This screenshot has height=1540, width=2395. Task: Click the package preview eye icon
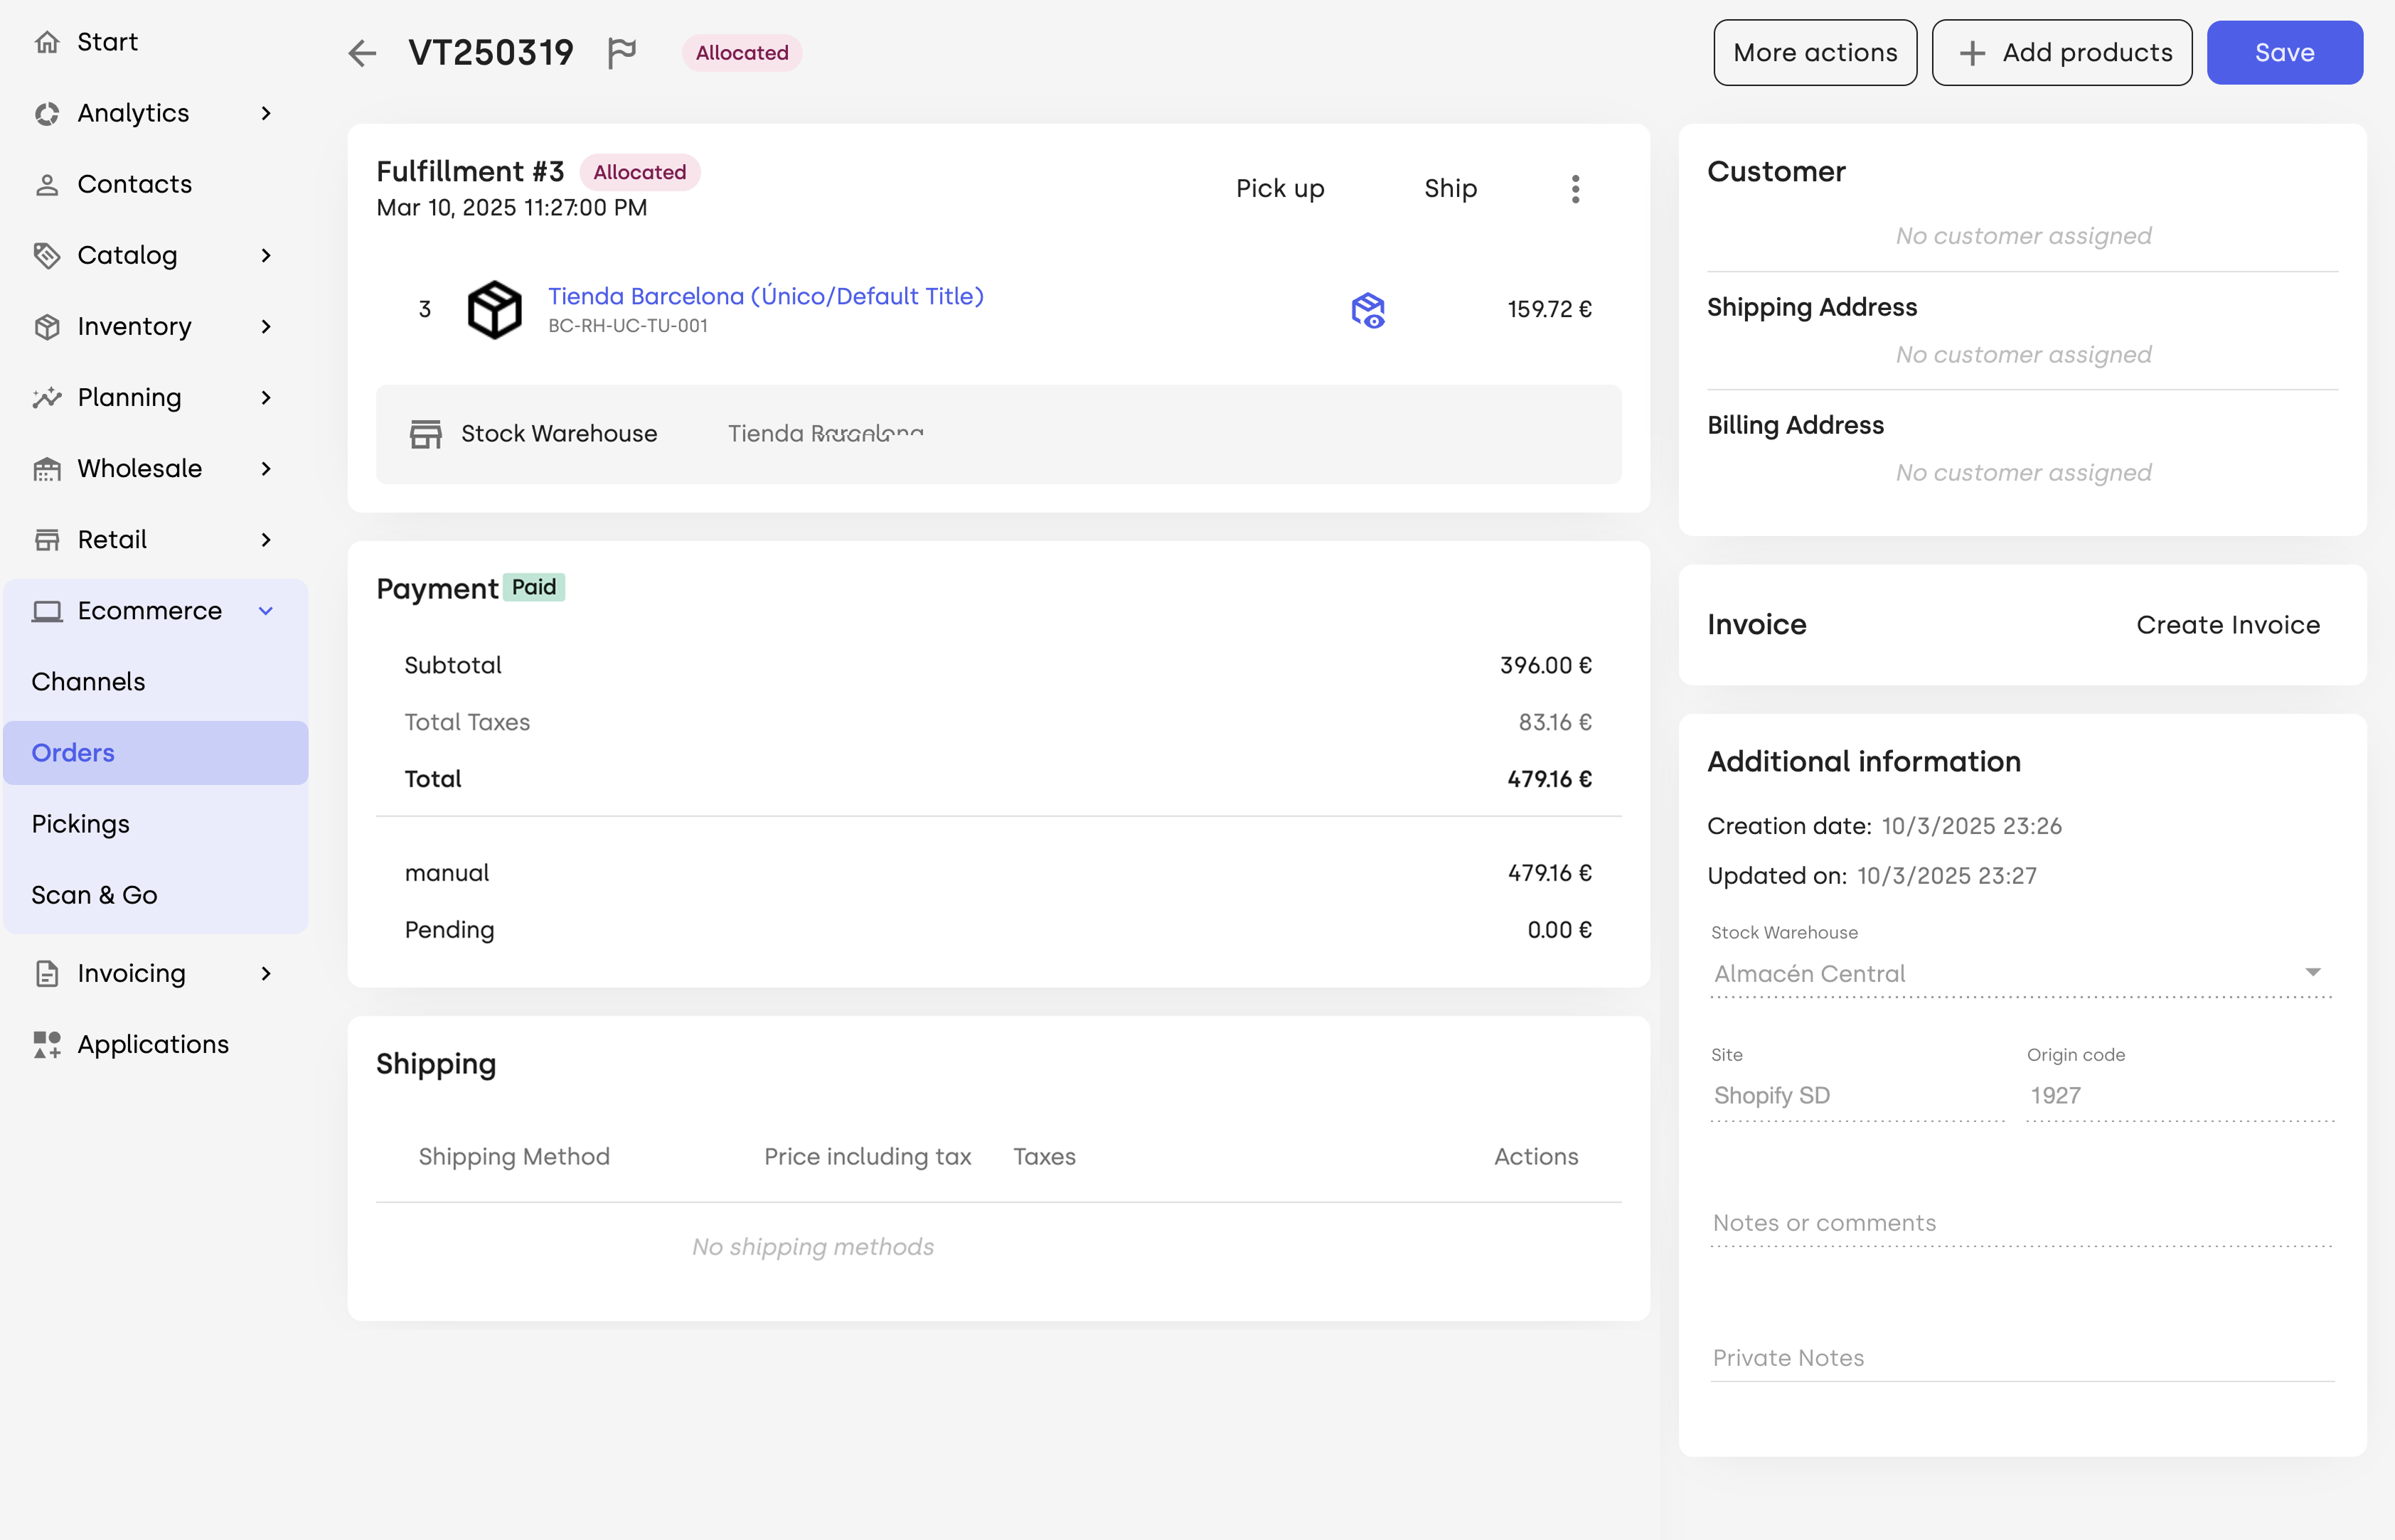point(1368,310)
